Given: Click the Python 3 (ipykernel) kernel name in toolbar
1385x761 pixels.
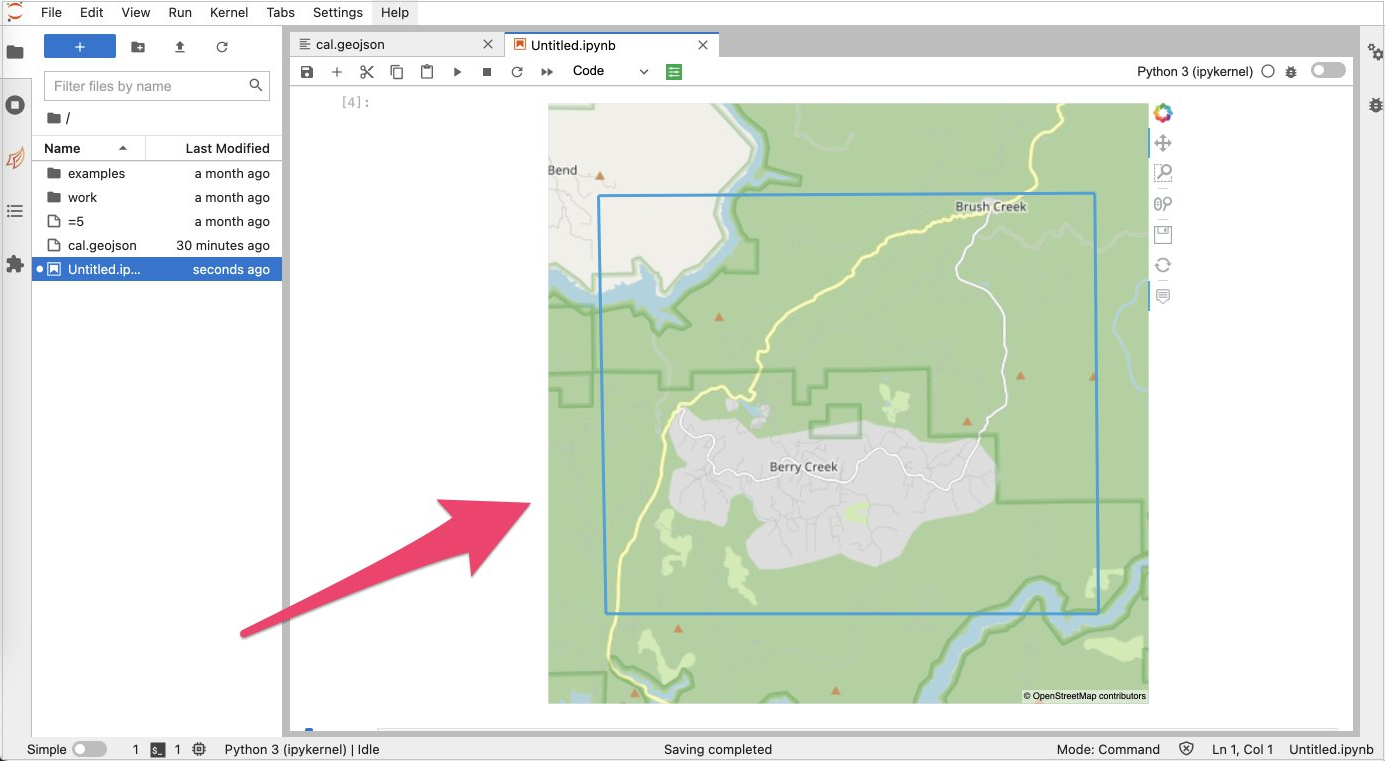Looking at the screenshot, I should coord(1195,72).
